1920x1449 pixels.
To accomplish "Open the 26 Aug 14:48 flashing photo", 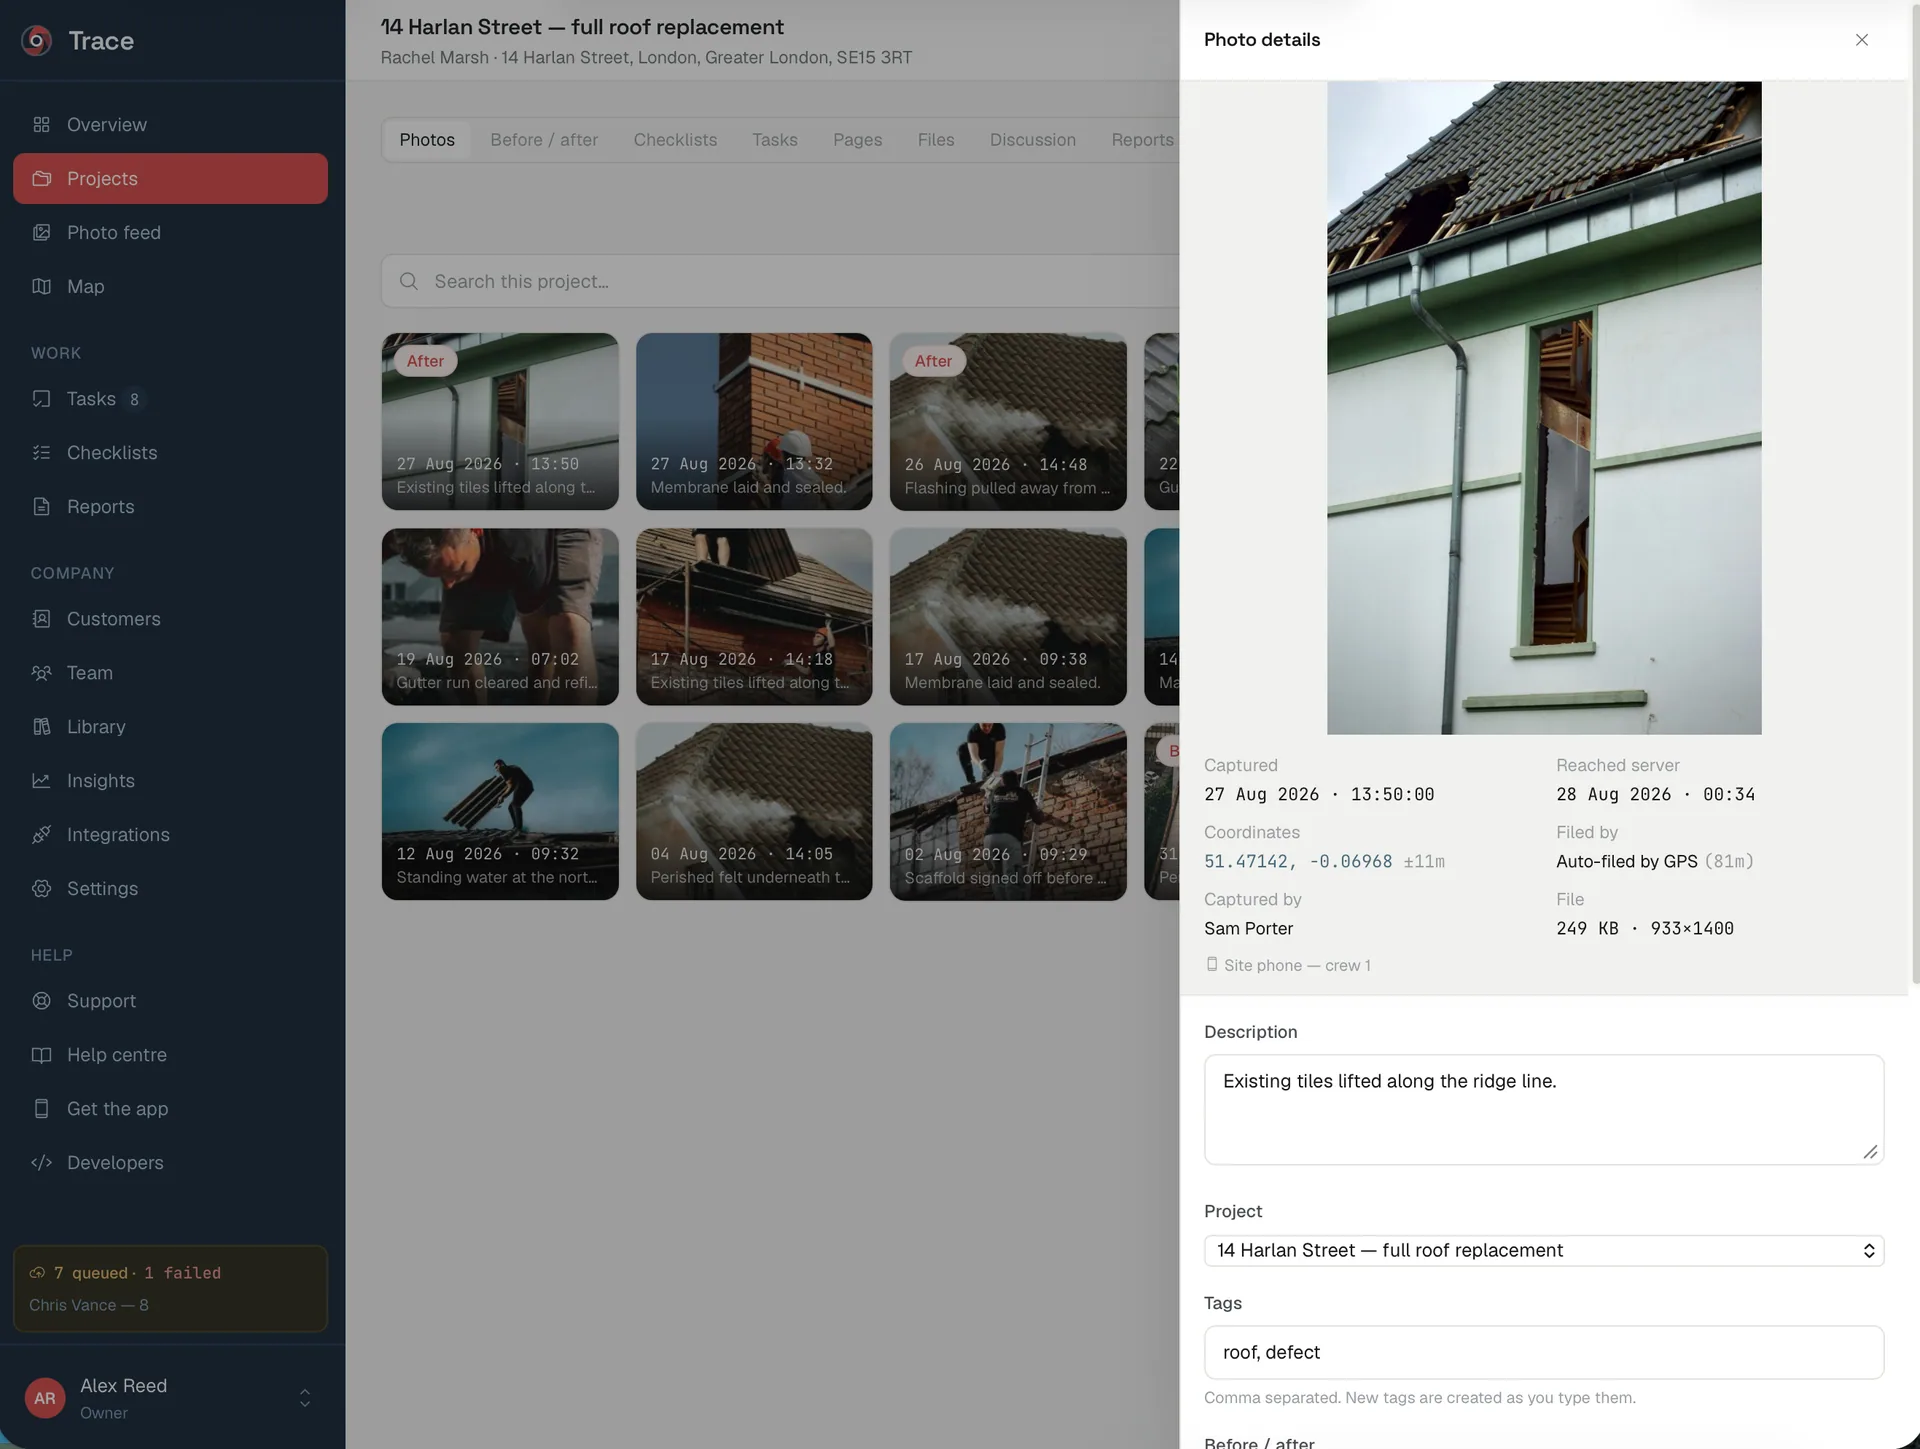I will click(1008, 422).
